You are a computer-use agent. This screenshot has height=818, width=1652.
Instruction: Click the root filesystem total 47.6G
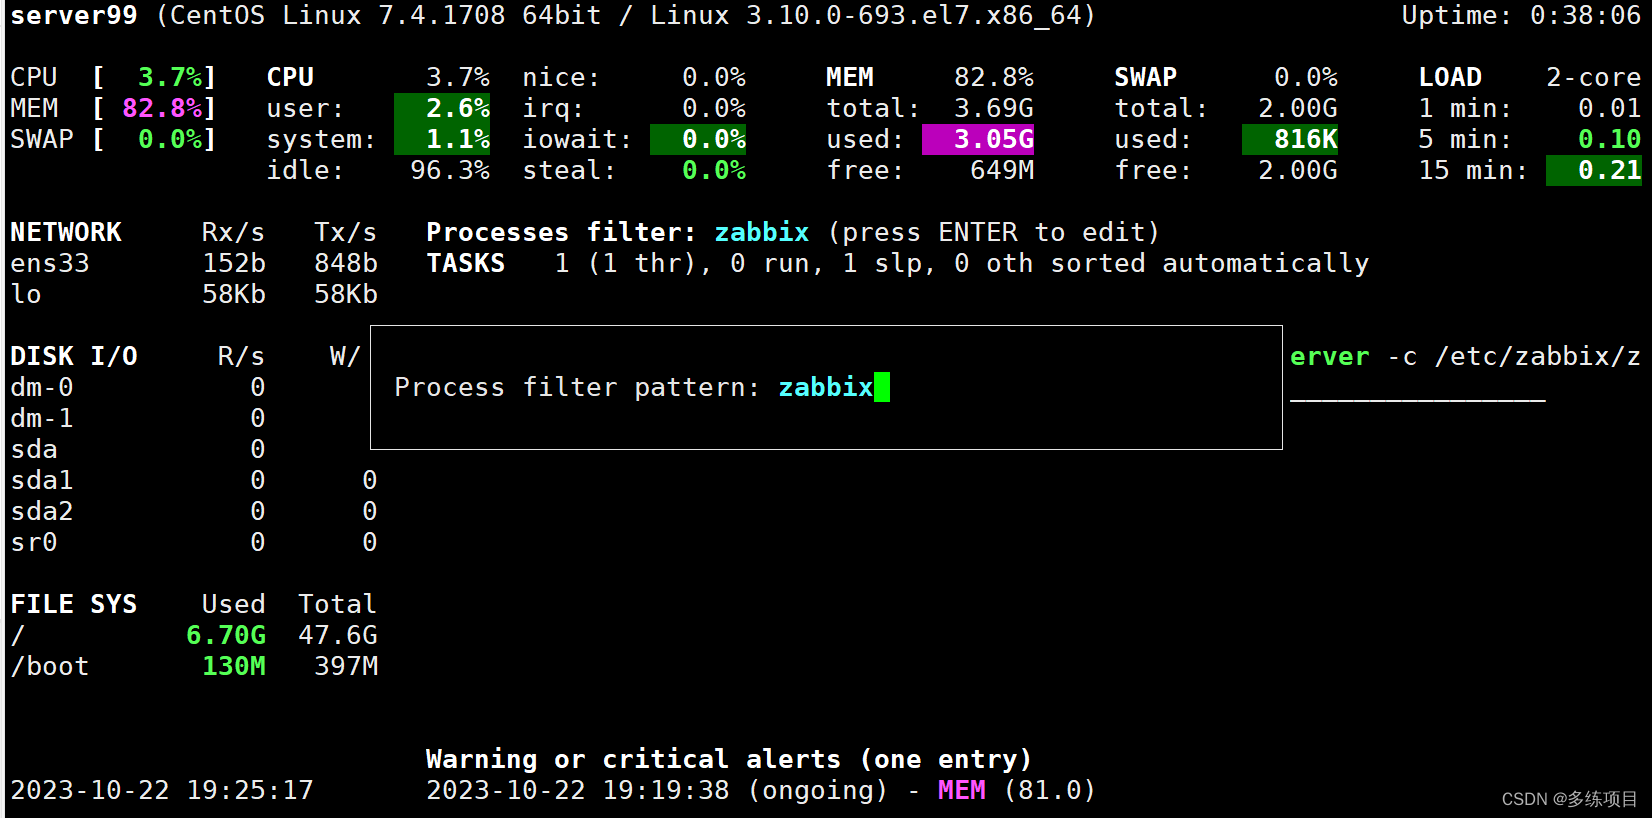(x=338, y=635)
